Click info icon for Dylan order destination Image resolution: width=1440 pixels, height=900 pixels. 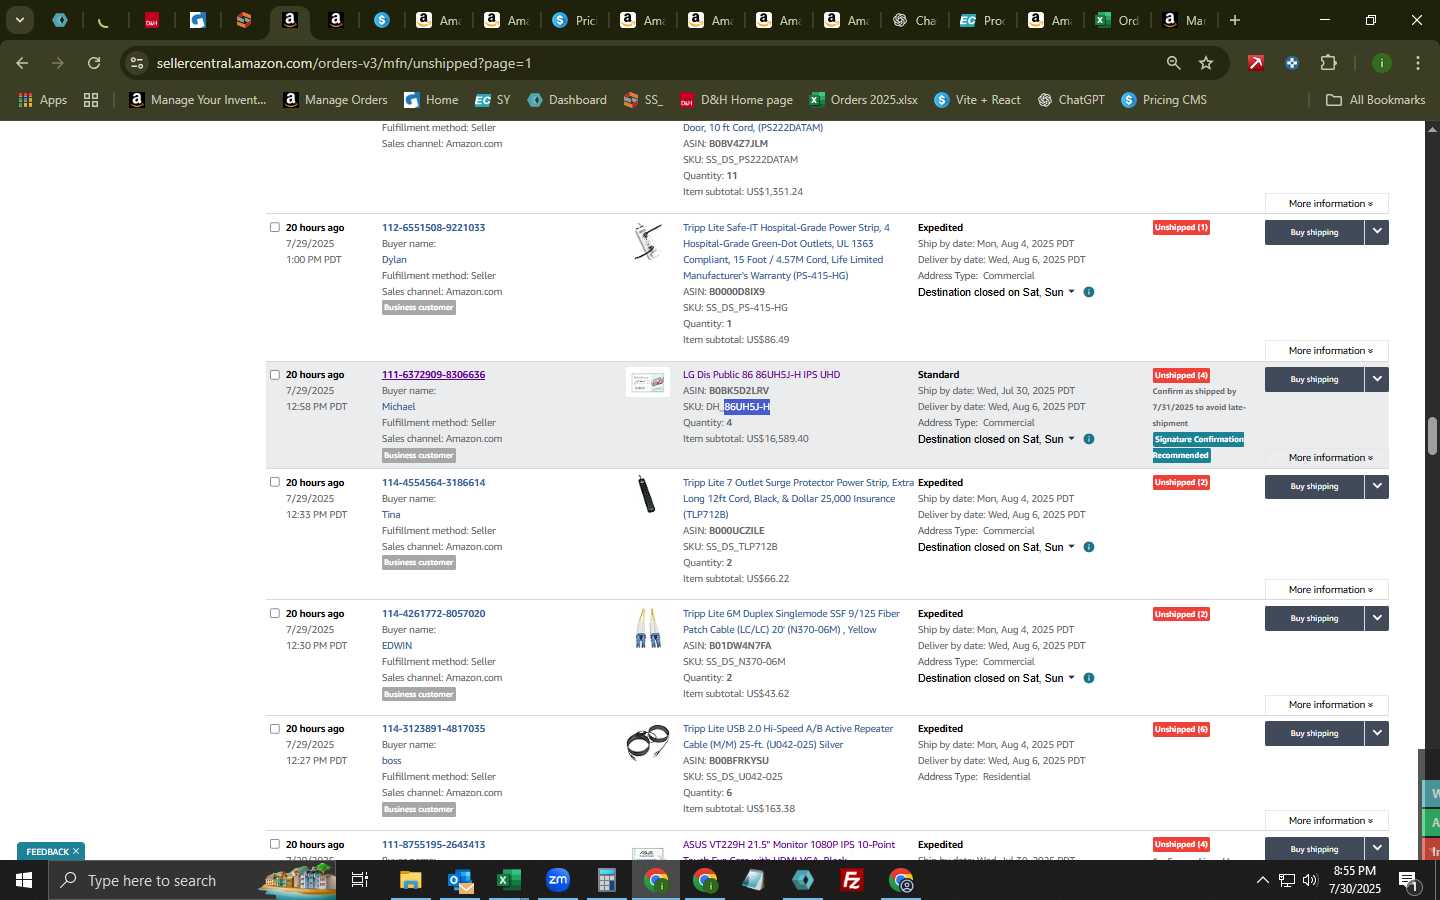coord(1089,292)
